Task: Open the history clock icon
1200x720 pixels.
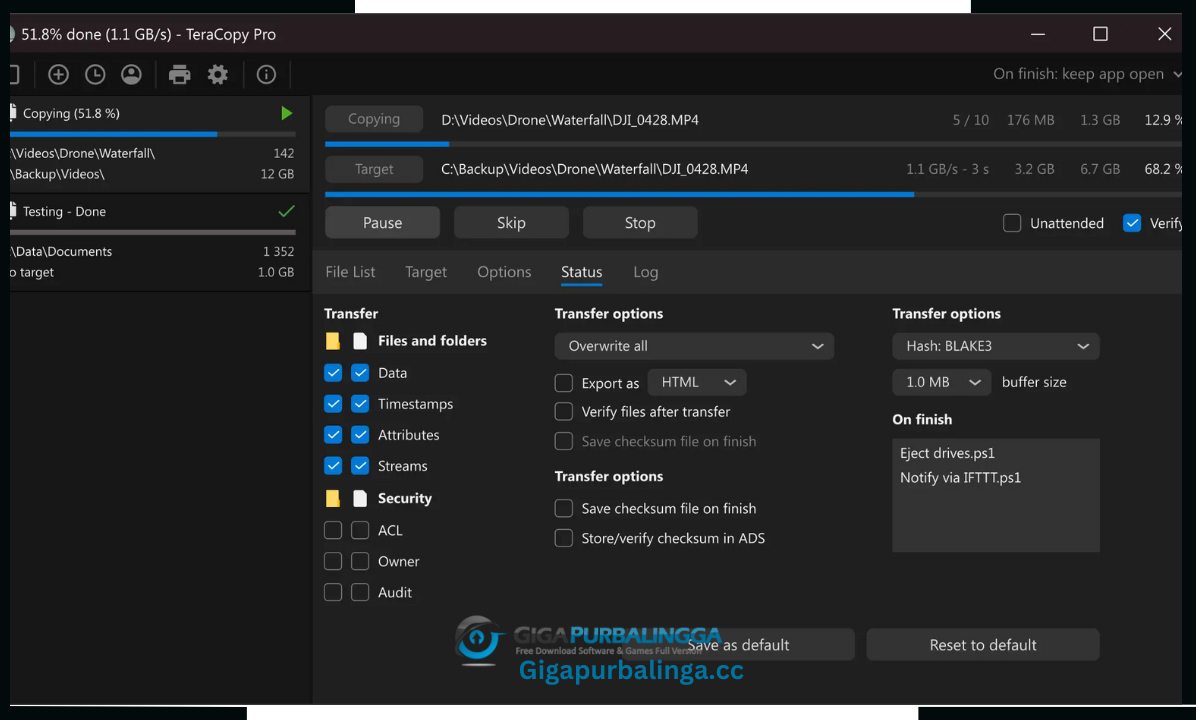Action: 95,74
